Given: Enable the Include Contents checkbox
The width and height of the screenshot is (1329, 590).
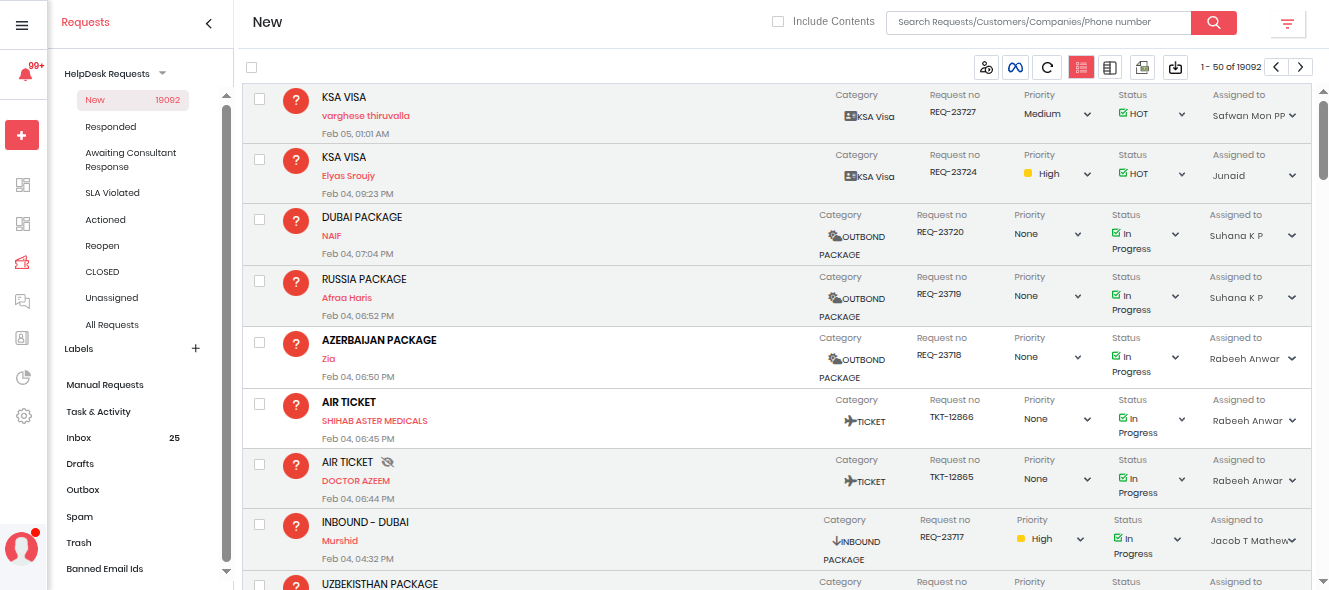Looking at the screenshot, I should 778,22.
